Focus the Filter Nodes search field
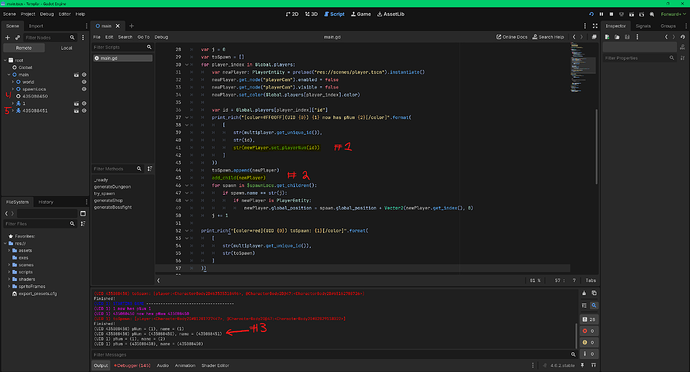The width and height of the screenshot is (690, 372). [x=50, y=37]
